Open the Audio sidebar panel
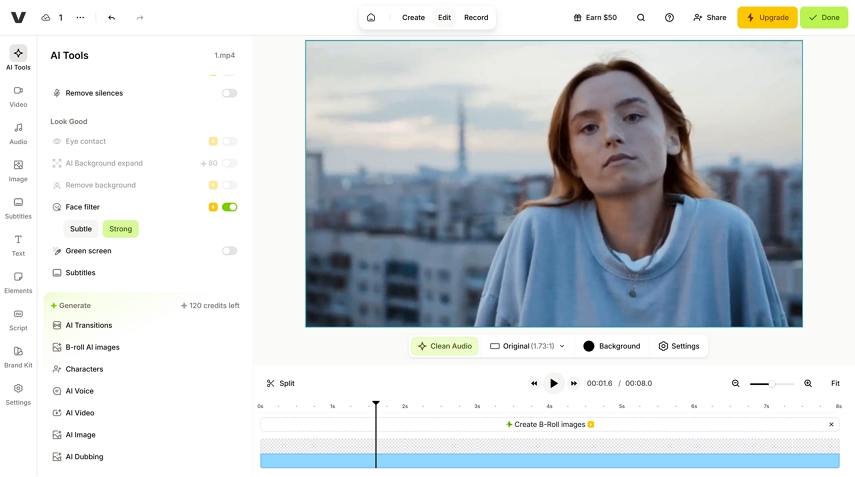Screen dimensions: 855x477 click(18, 134)
